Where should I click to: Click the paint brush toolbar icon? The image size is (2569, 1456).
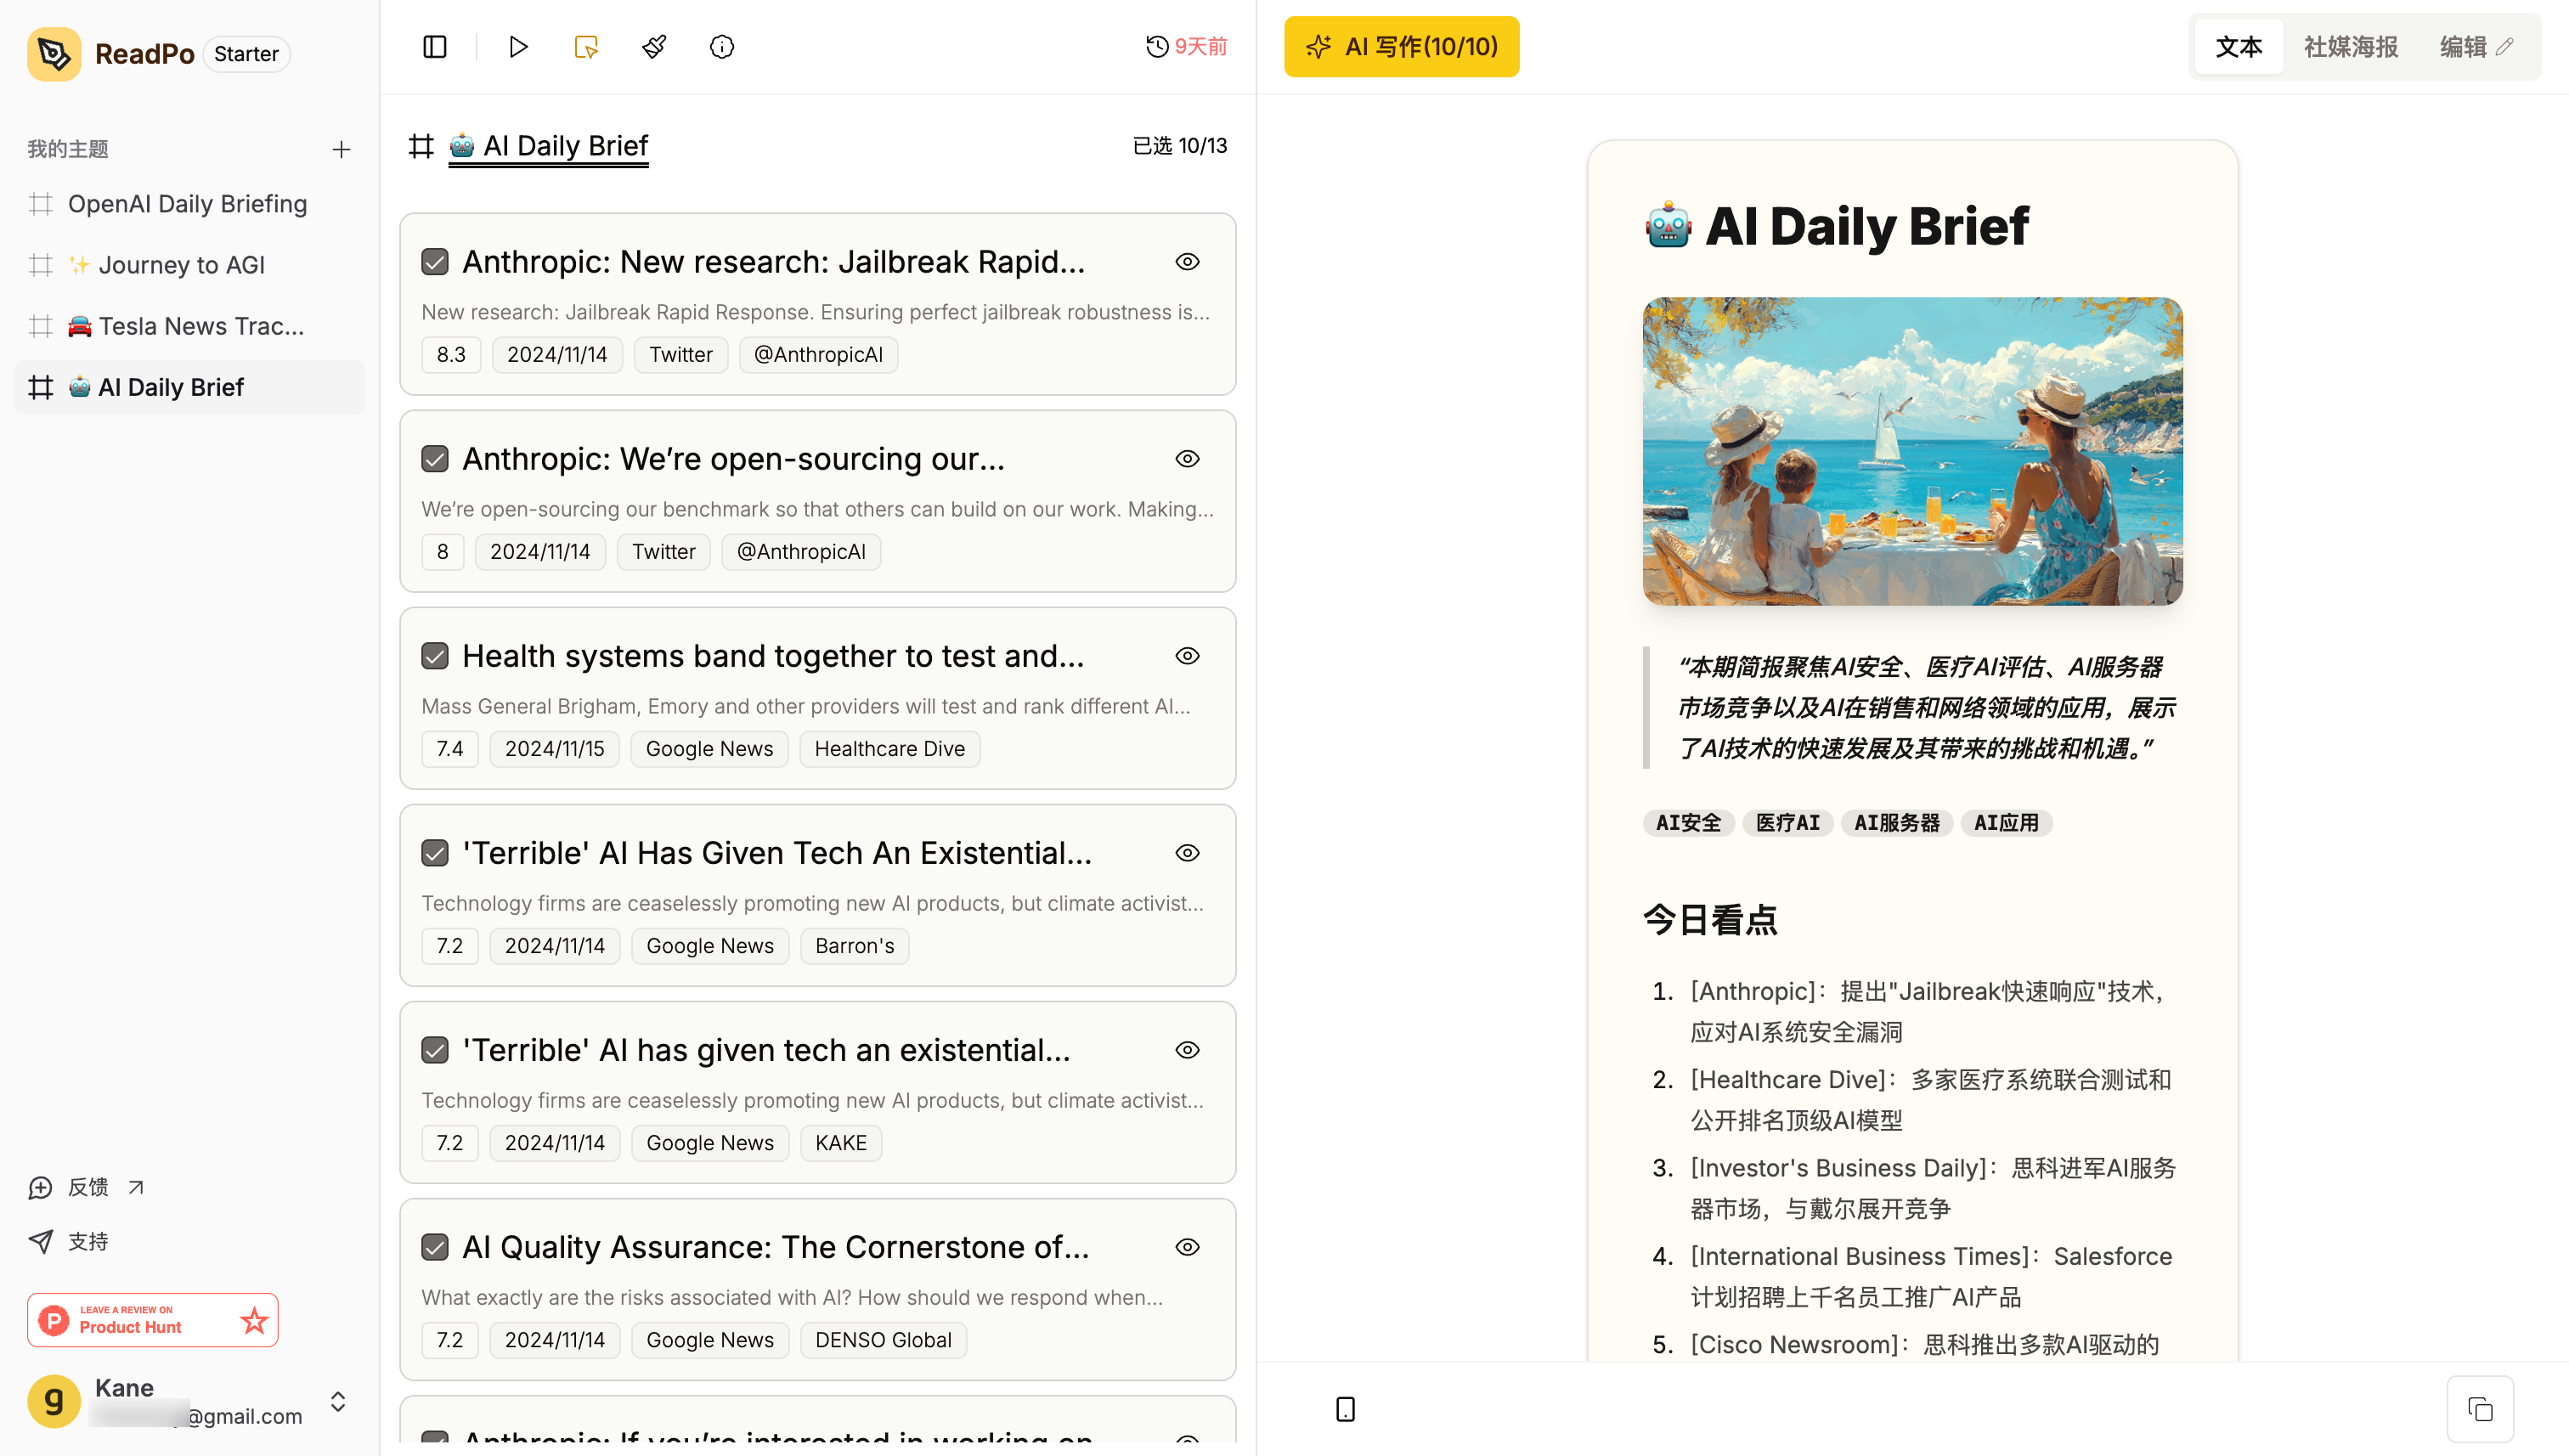654,47
